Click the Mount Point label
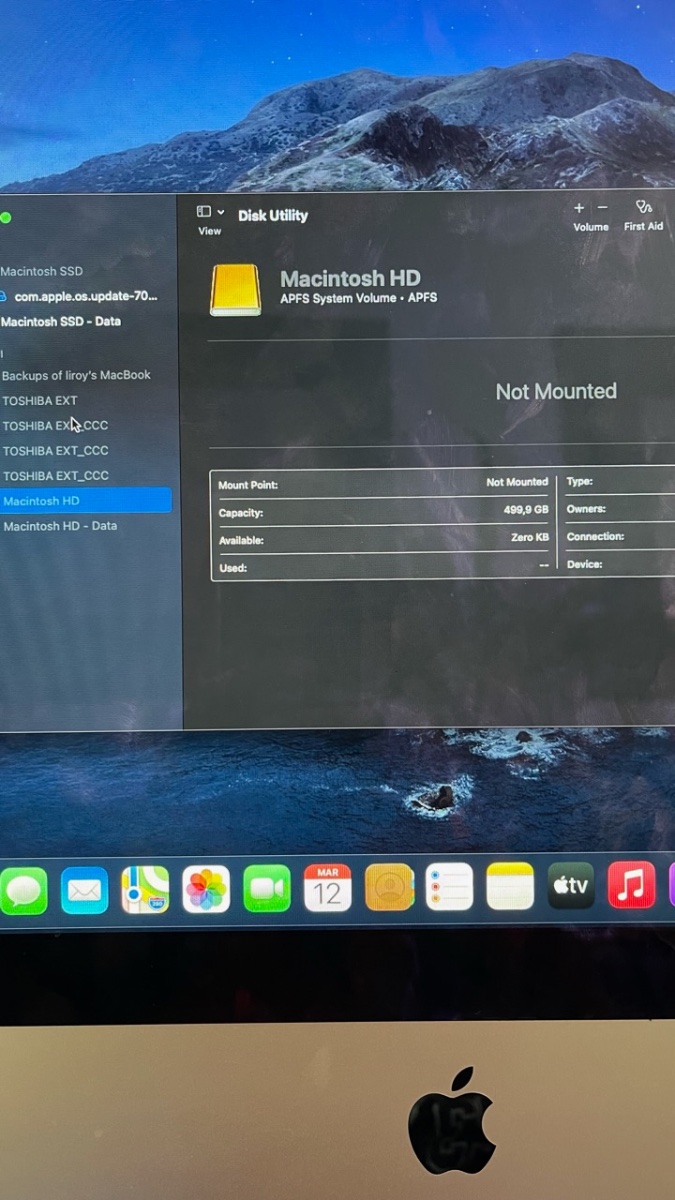 pyautogui.click(x=248, y=485)
